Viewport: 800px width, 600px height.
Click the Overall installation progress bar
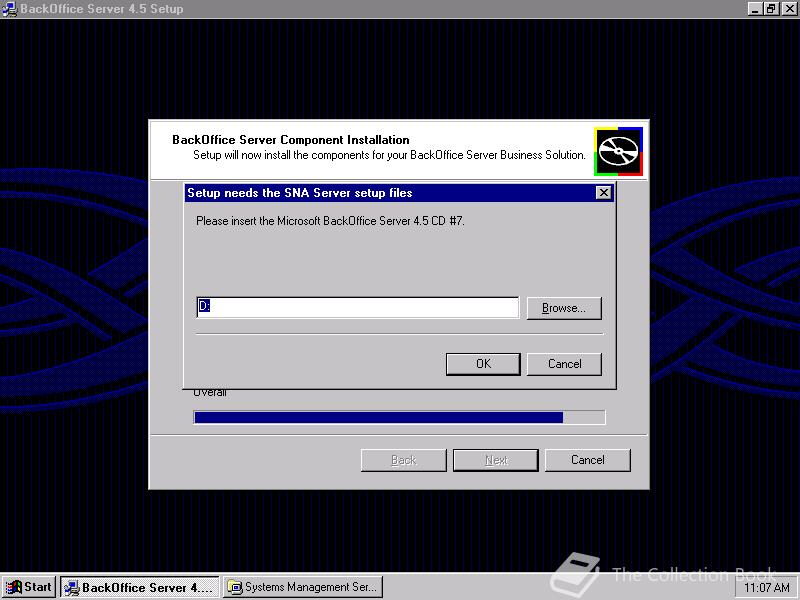[x=399, y=417]
